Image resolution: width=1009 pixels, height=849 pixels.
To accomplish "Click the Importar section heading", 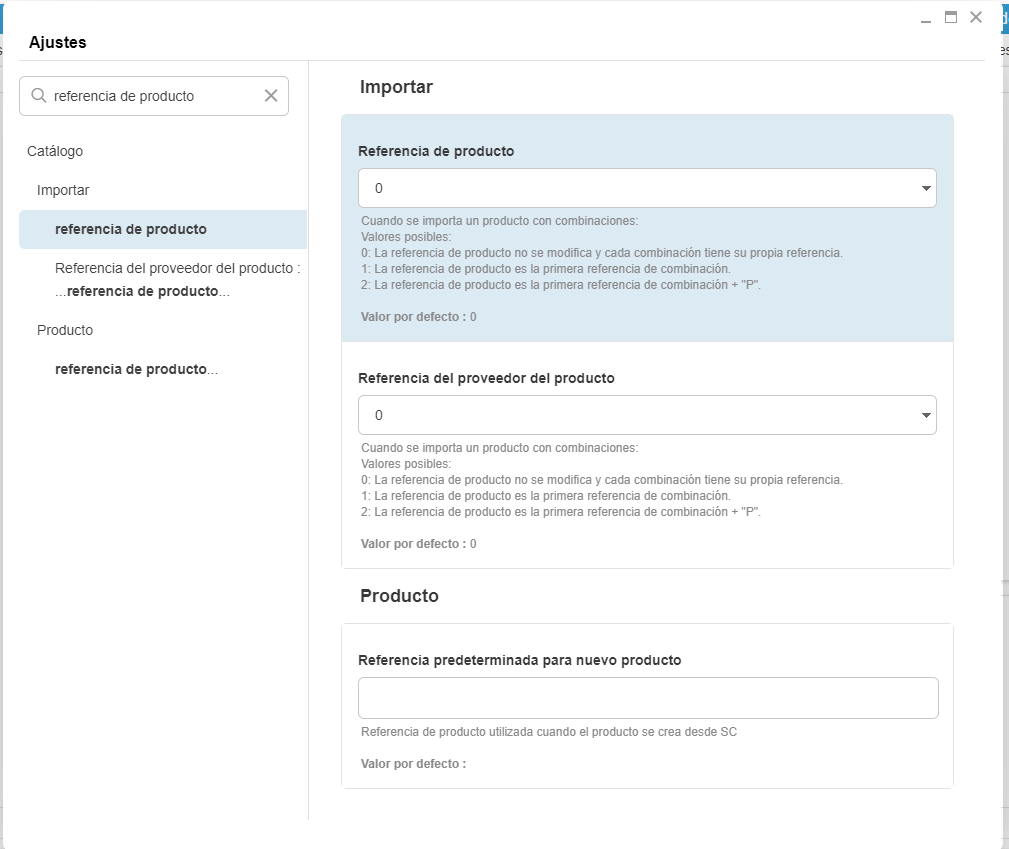I will [x=396, y=87].
